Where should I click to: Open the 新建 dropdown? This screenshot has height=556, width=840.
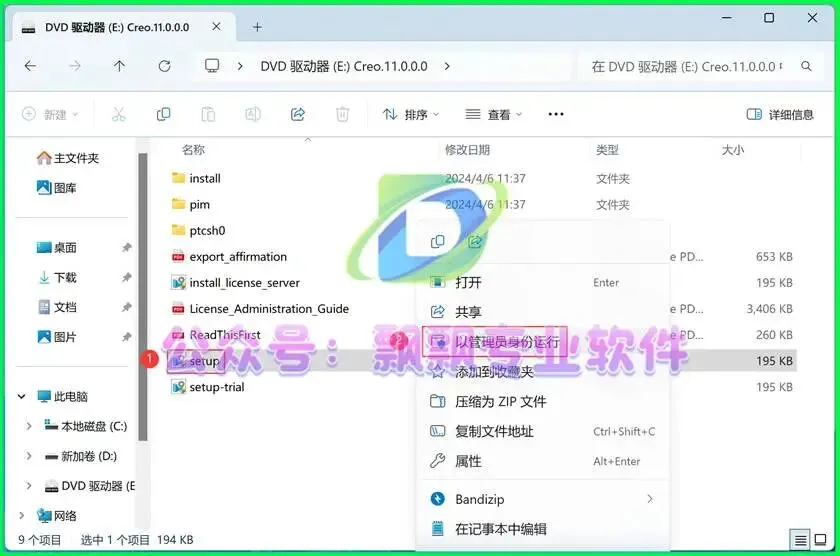coord(50,114)
